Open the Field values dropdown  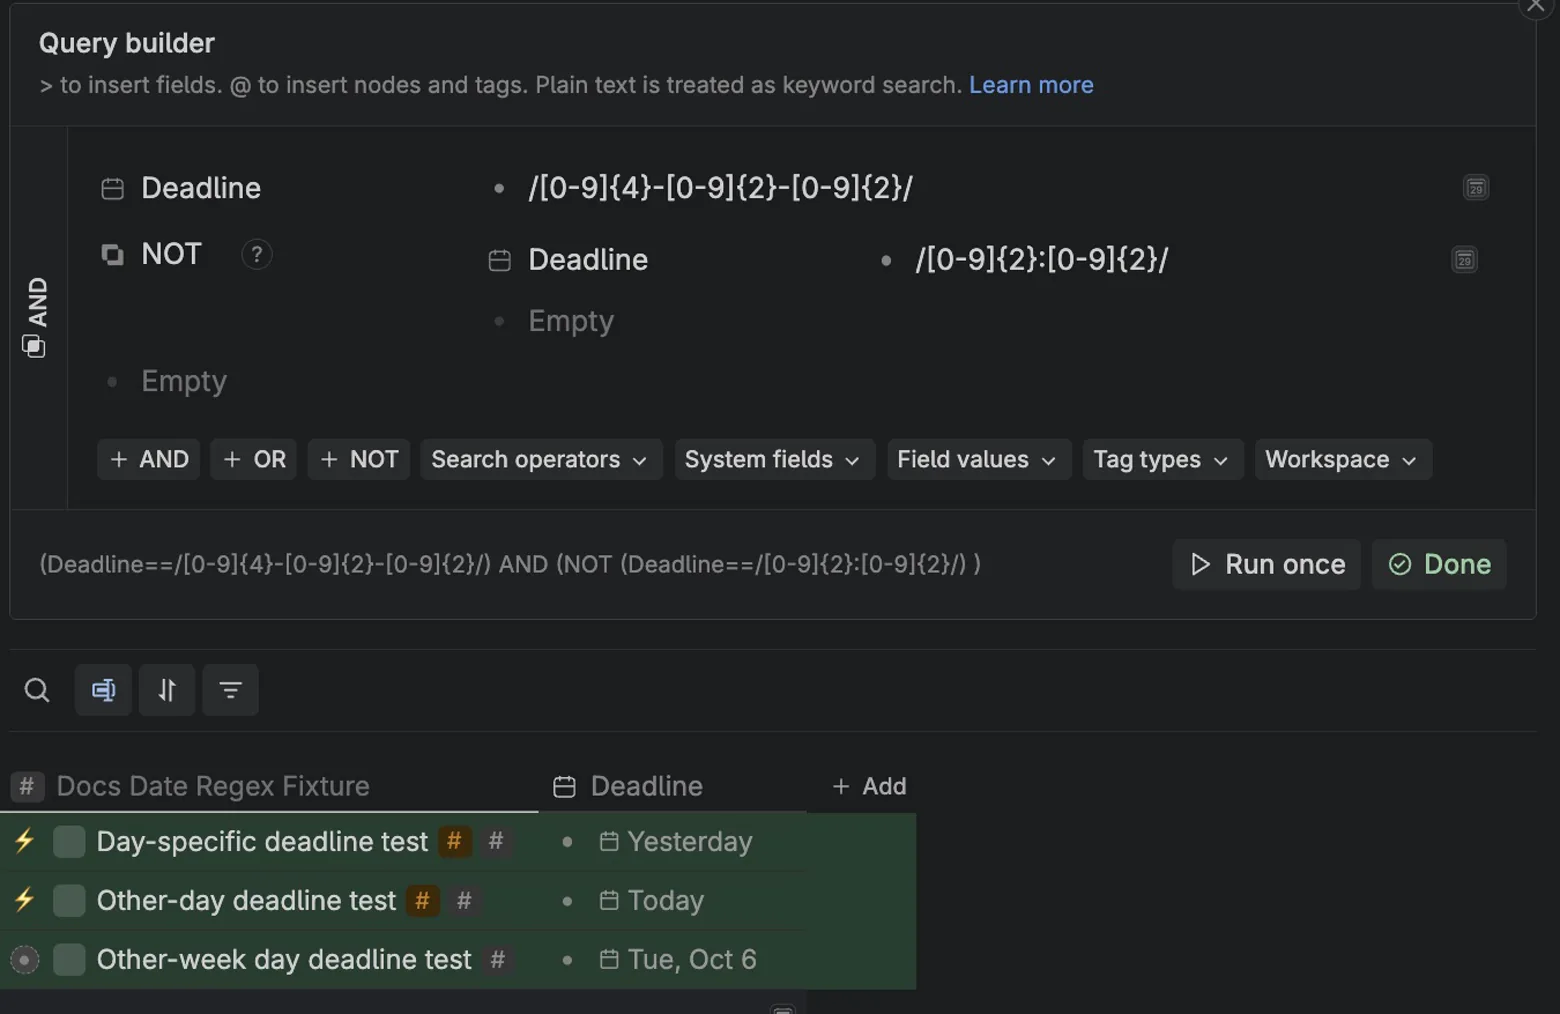(x=979, y=460)
